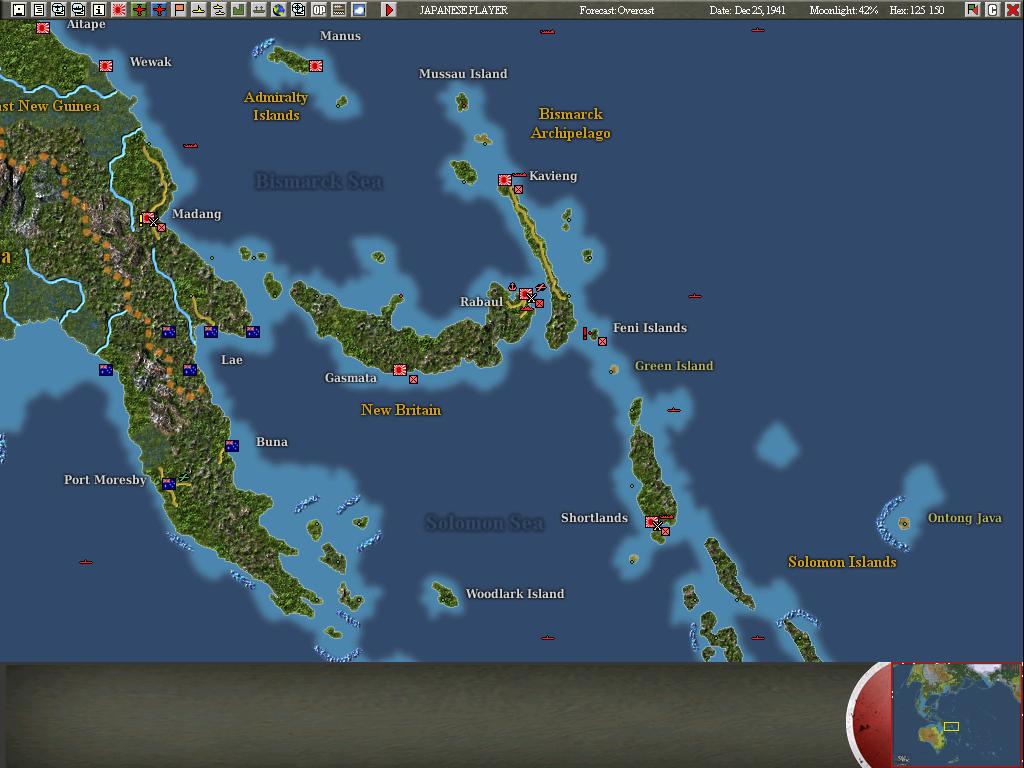Click the floppy disk save game icon
Screen dimensions: 1024x768
tap(19, 10)
